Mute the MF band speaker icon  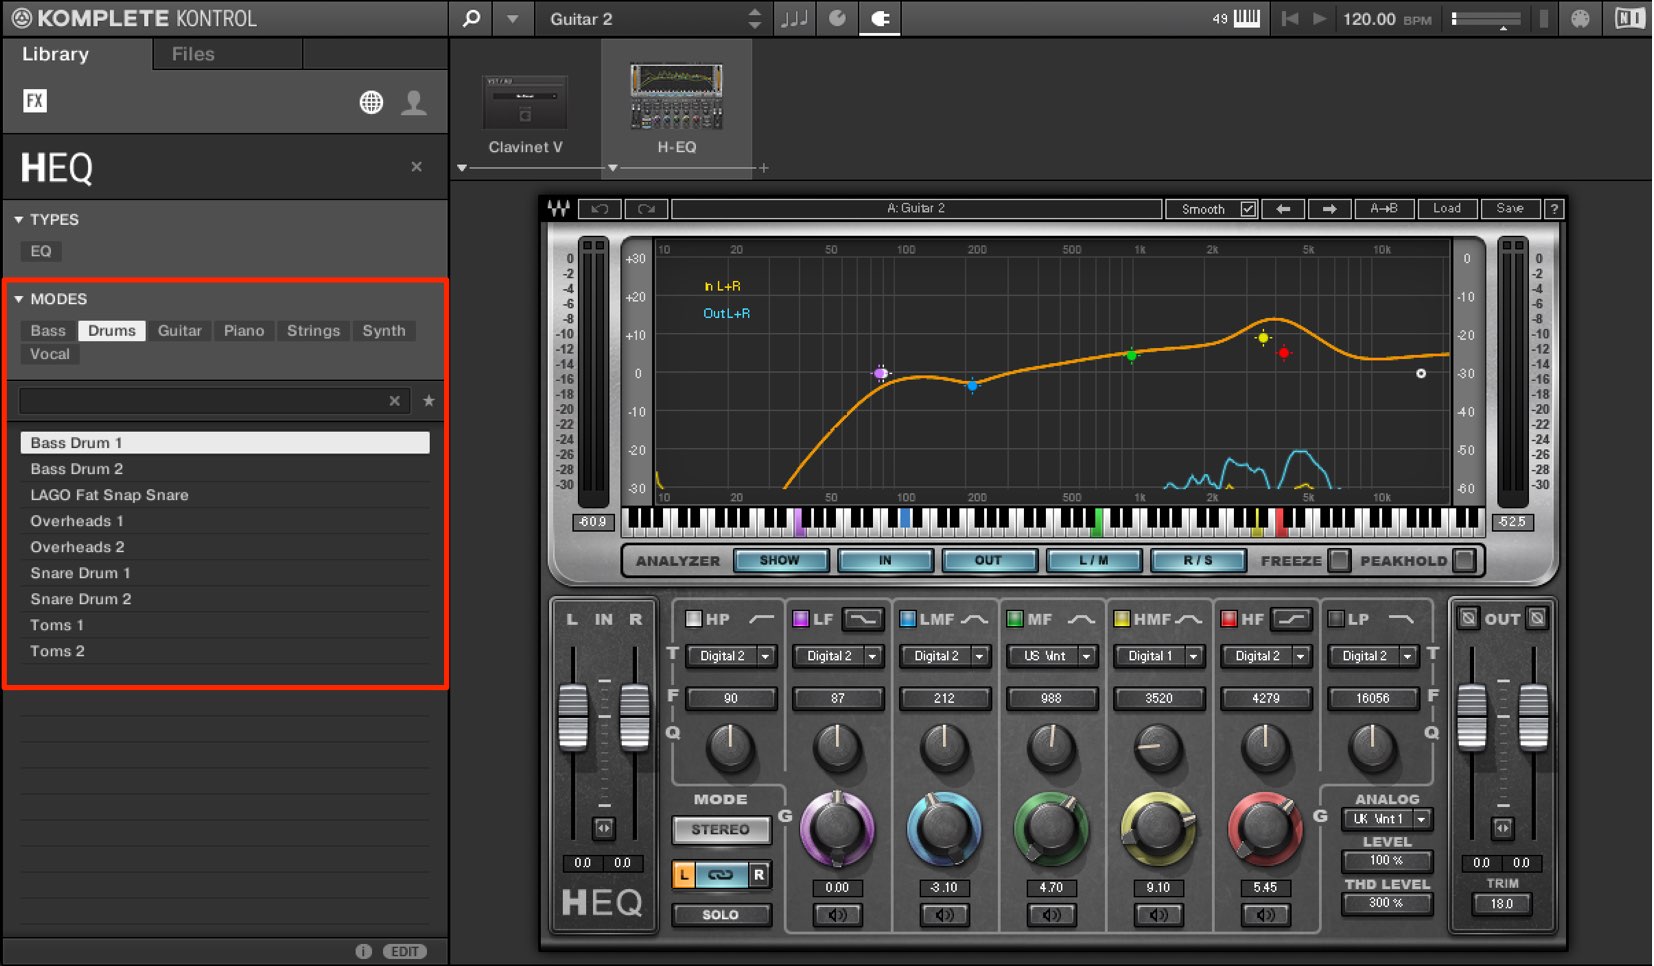(x=1051, y=914)
